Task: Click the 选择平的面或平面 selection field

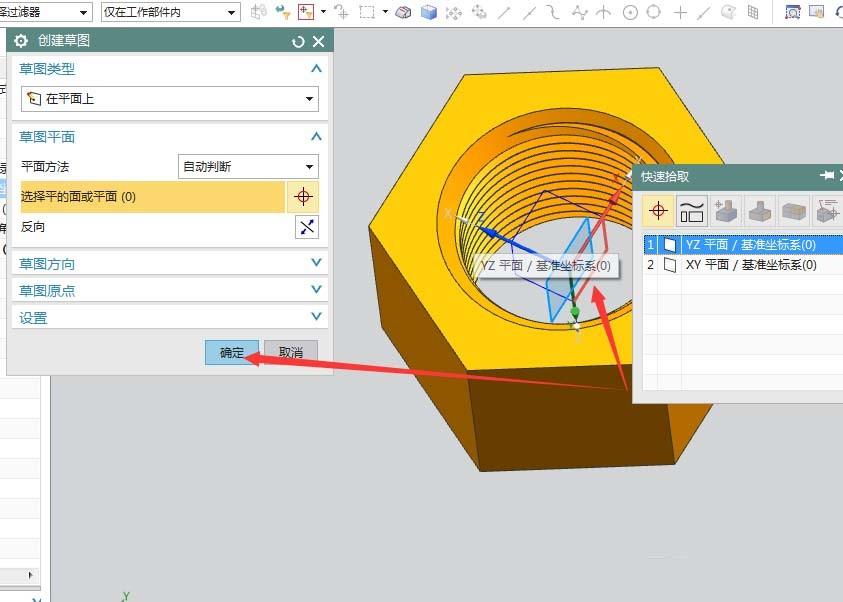Action: 152,197
